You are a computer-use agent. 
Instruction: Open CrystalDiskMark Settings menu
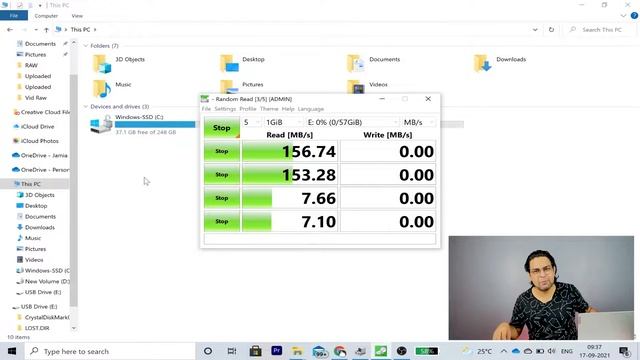click(225, 109)
